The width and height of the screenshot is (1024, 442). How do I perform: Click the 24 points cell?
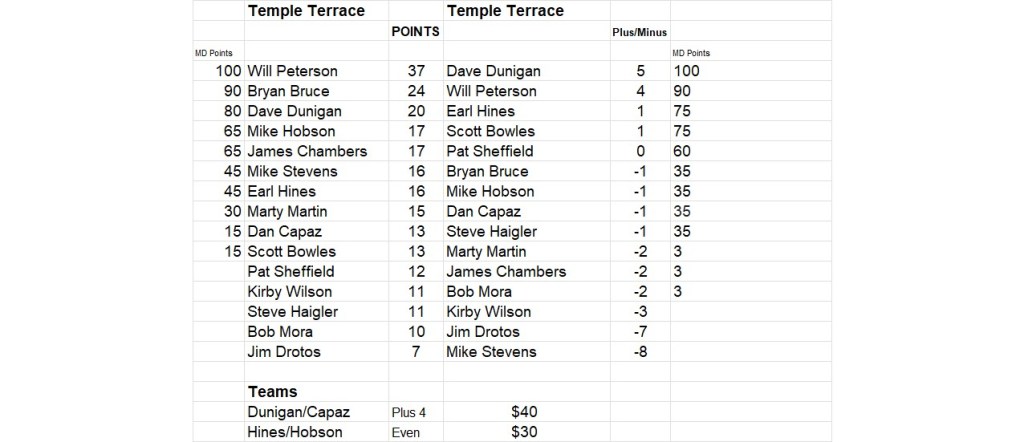[x=417, y=91]
